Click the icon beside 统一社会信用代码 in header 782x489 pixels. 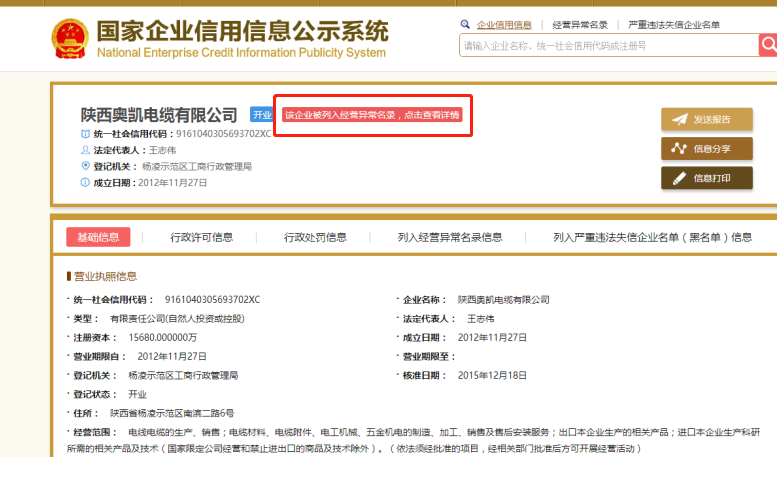point(85,134)
